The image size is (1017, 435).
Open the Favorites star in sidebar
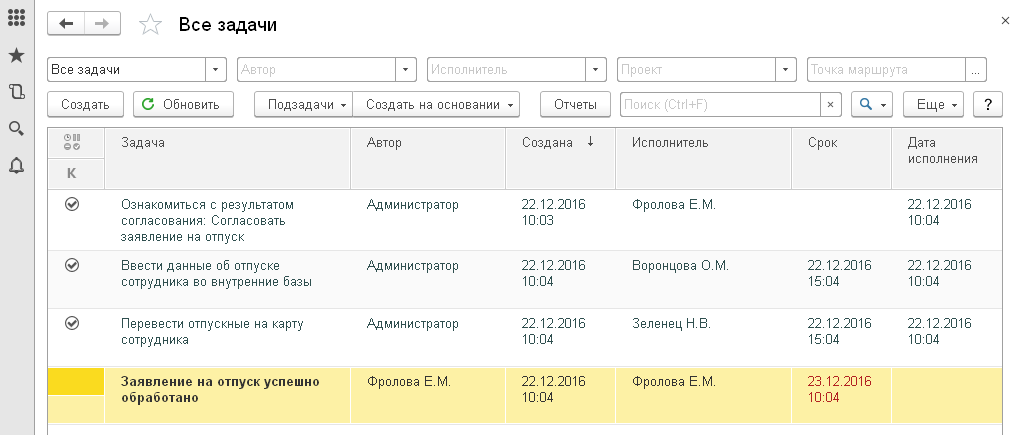tap(16, 55)
